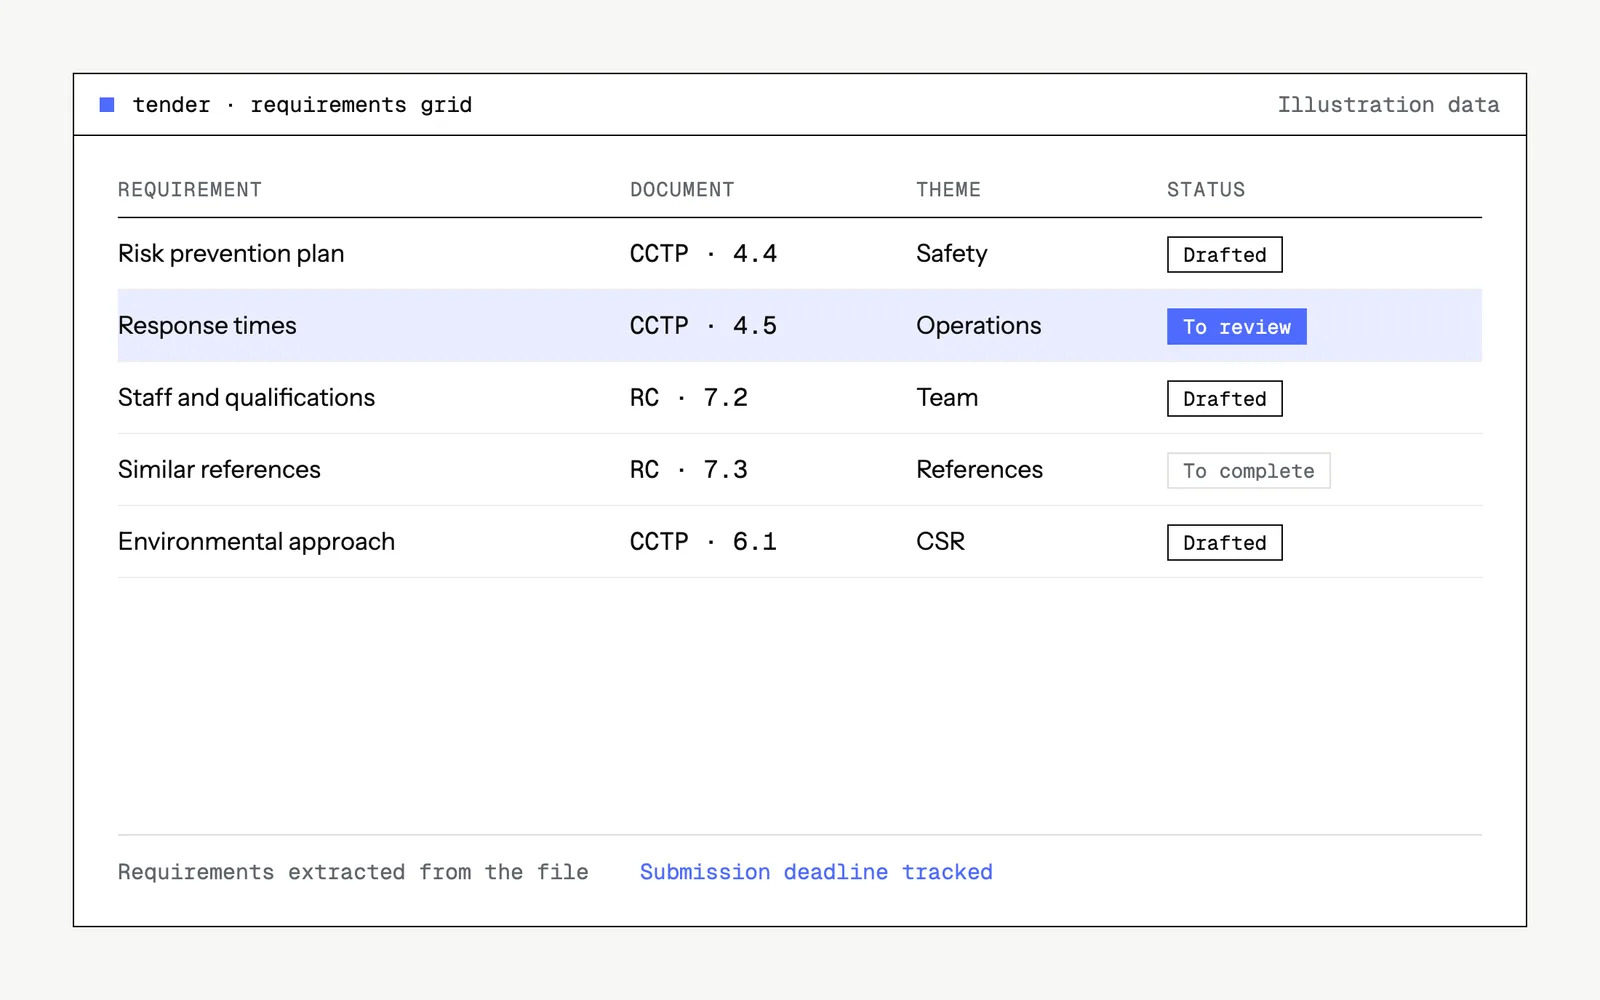Select 'Staff and qualifications' requirement

point(246,398)
